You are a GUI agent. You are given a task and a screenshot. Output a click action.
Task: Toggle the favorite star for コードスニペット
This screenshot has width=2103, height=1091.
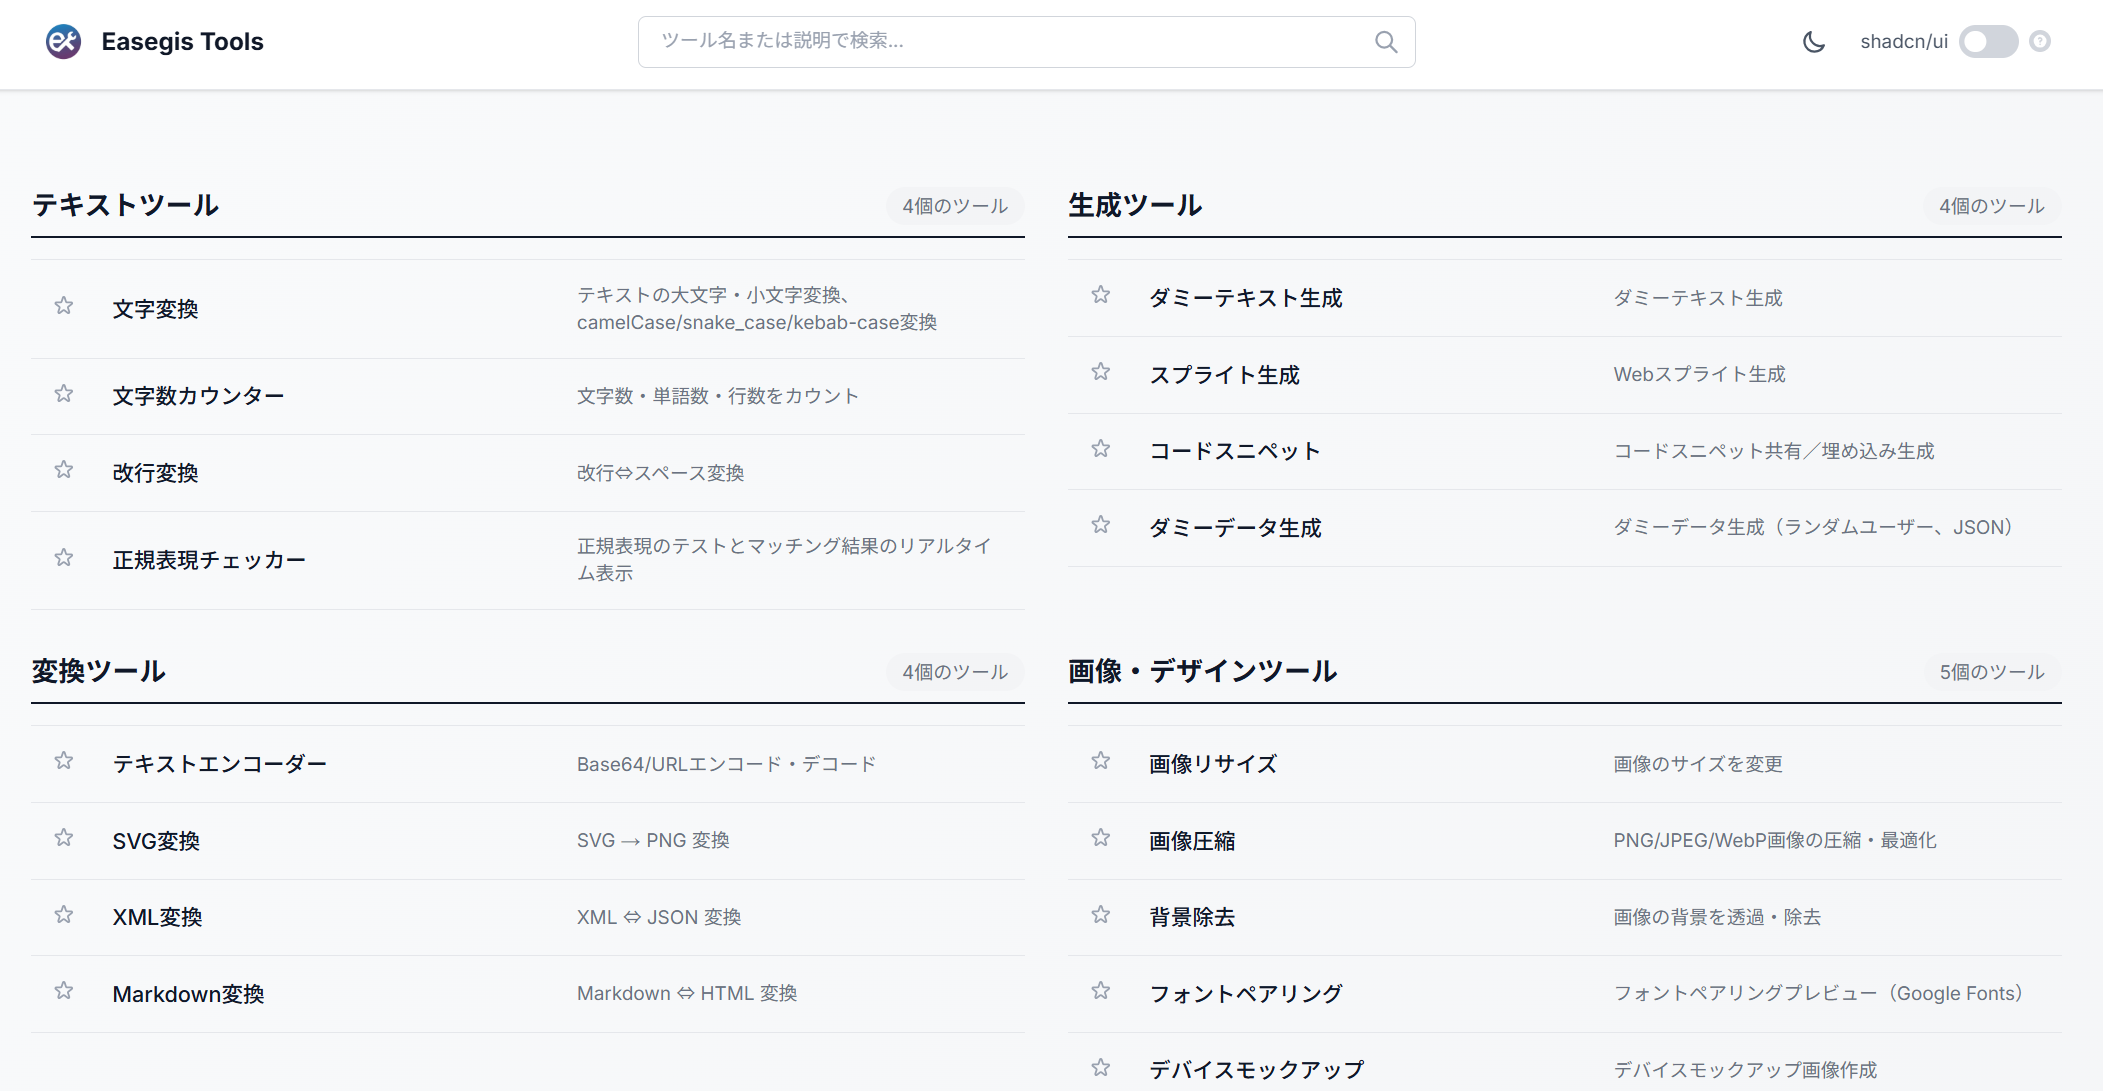[x=1101, y=449]
